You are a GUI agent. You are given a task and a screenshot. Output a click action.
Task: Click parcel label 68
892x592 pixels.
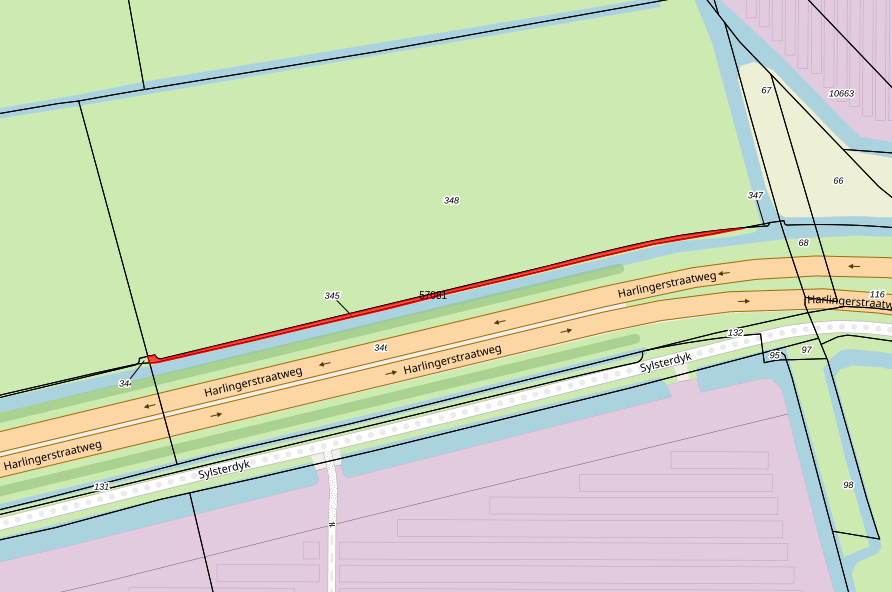pos(803,243)
